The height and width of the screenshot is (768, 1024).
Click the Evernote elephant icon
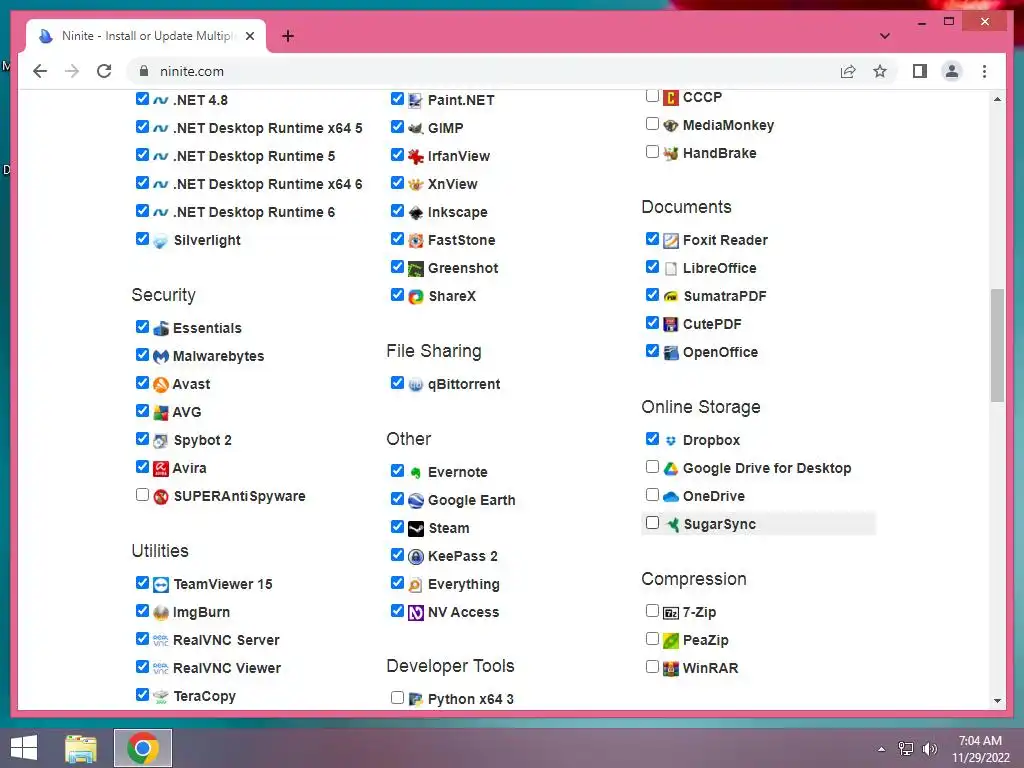coord(415,472)
